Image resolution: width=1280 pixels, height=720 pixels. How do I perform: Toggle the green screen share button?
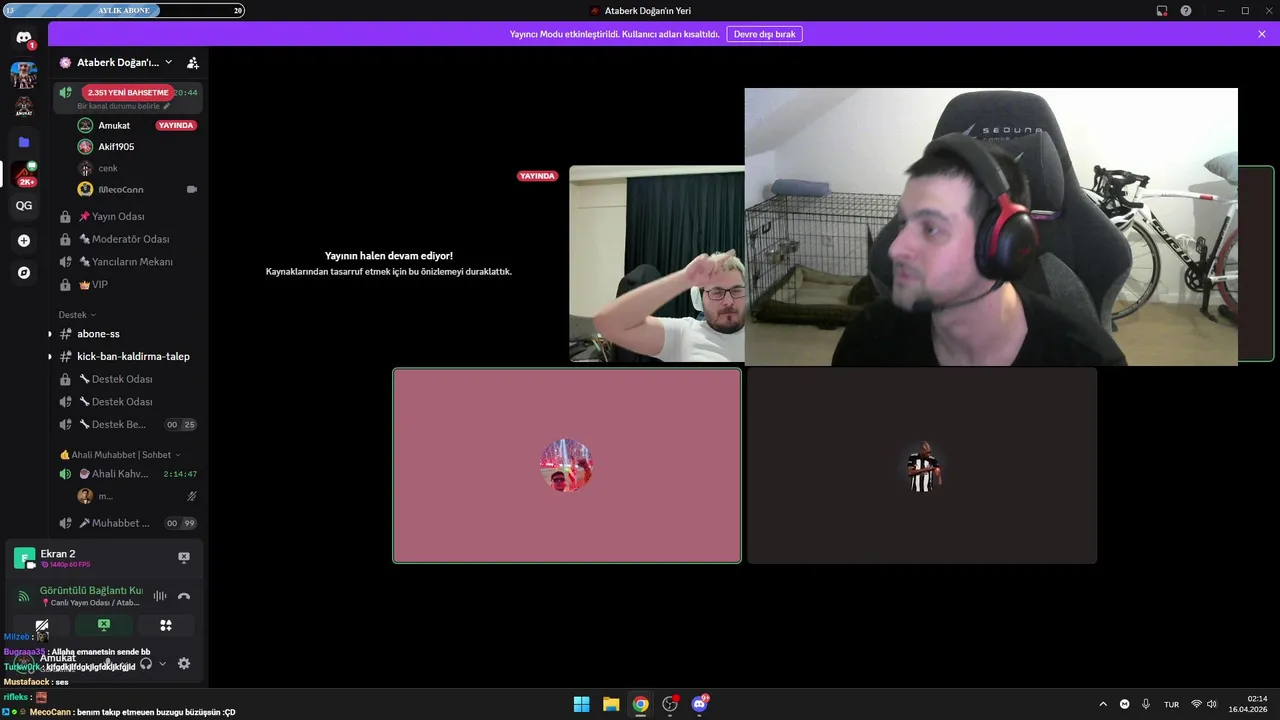pos(104,625)
